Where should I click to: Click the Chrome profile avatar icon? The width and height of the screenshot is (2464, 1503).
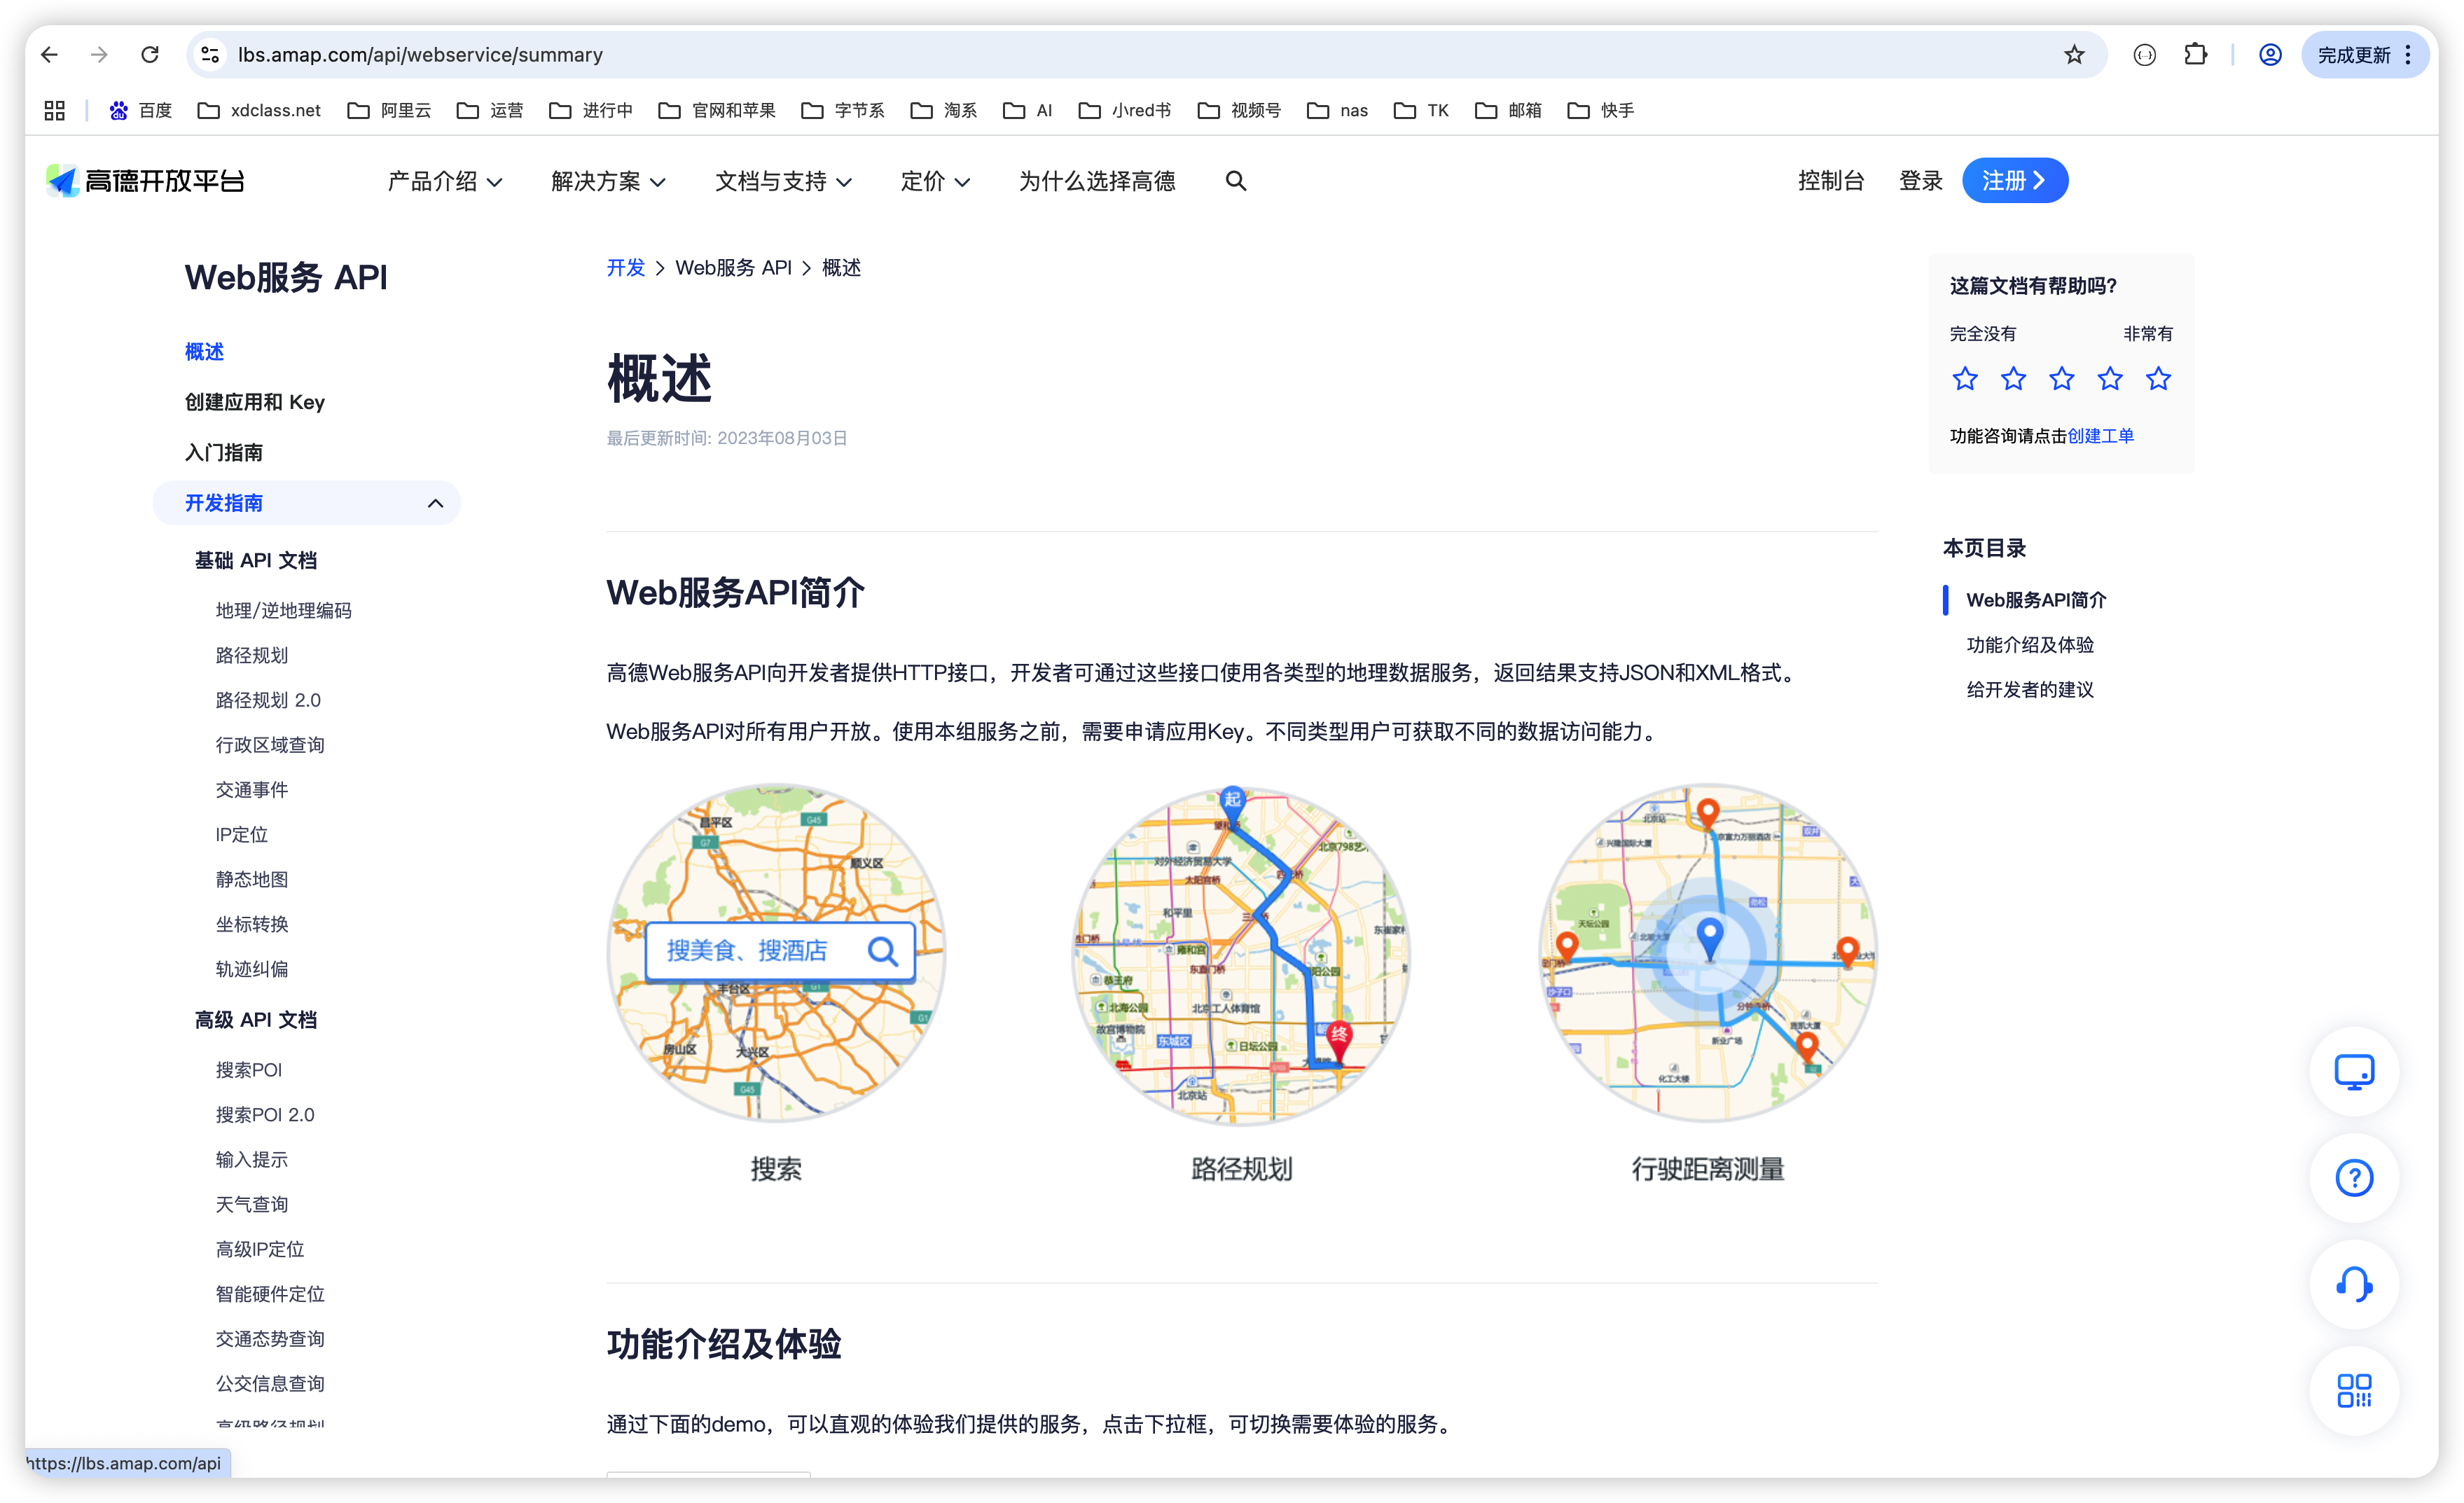[2270, 55]
